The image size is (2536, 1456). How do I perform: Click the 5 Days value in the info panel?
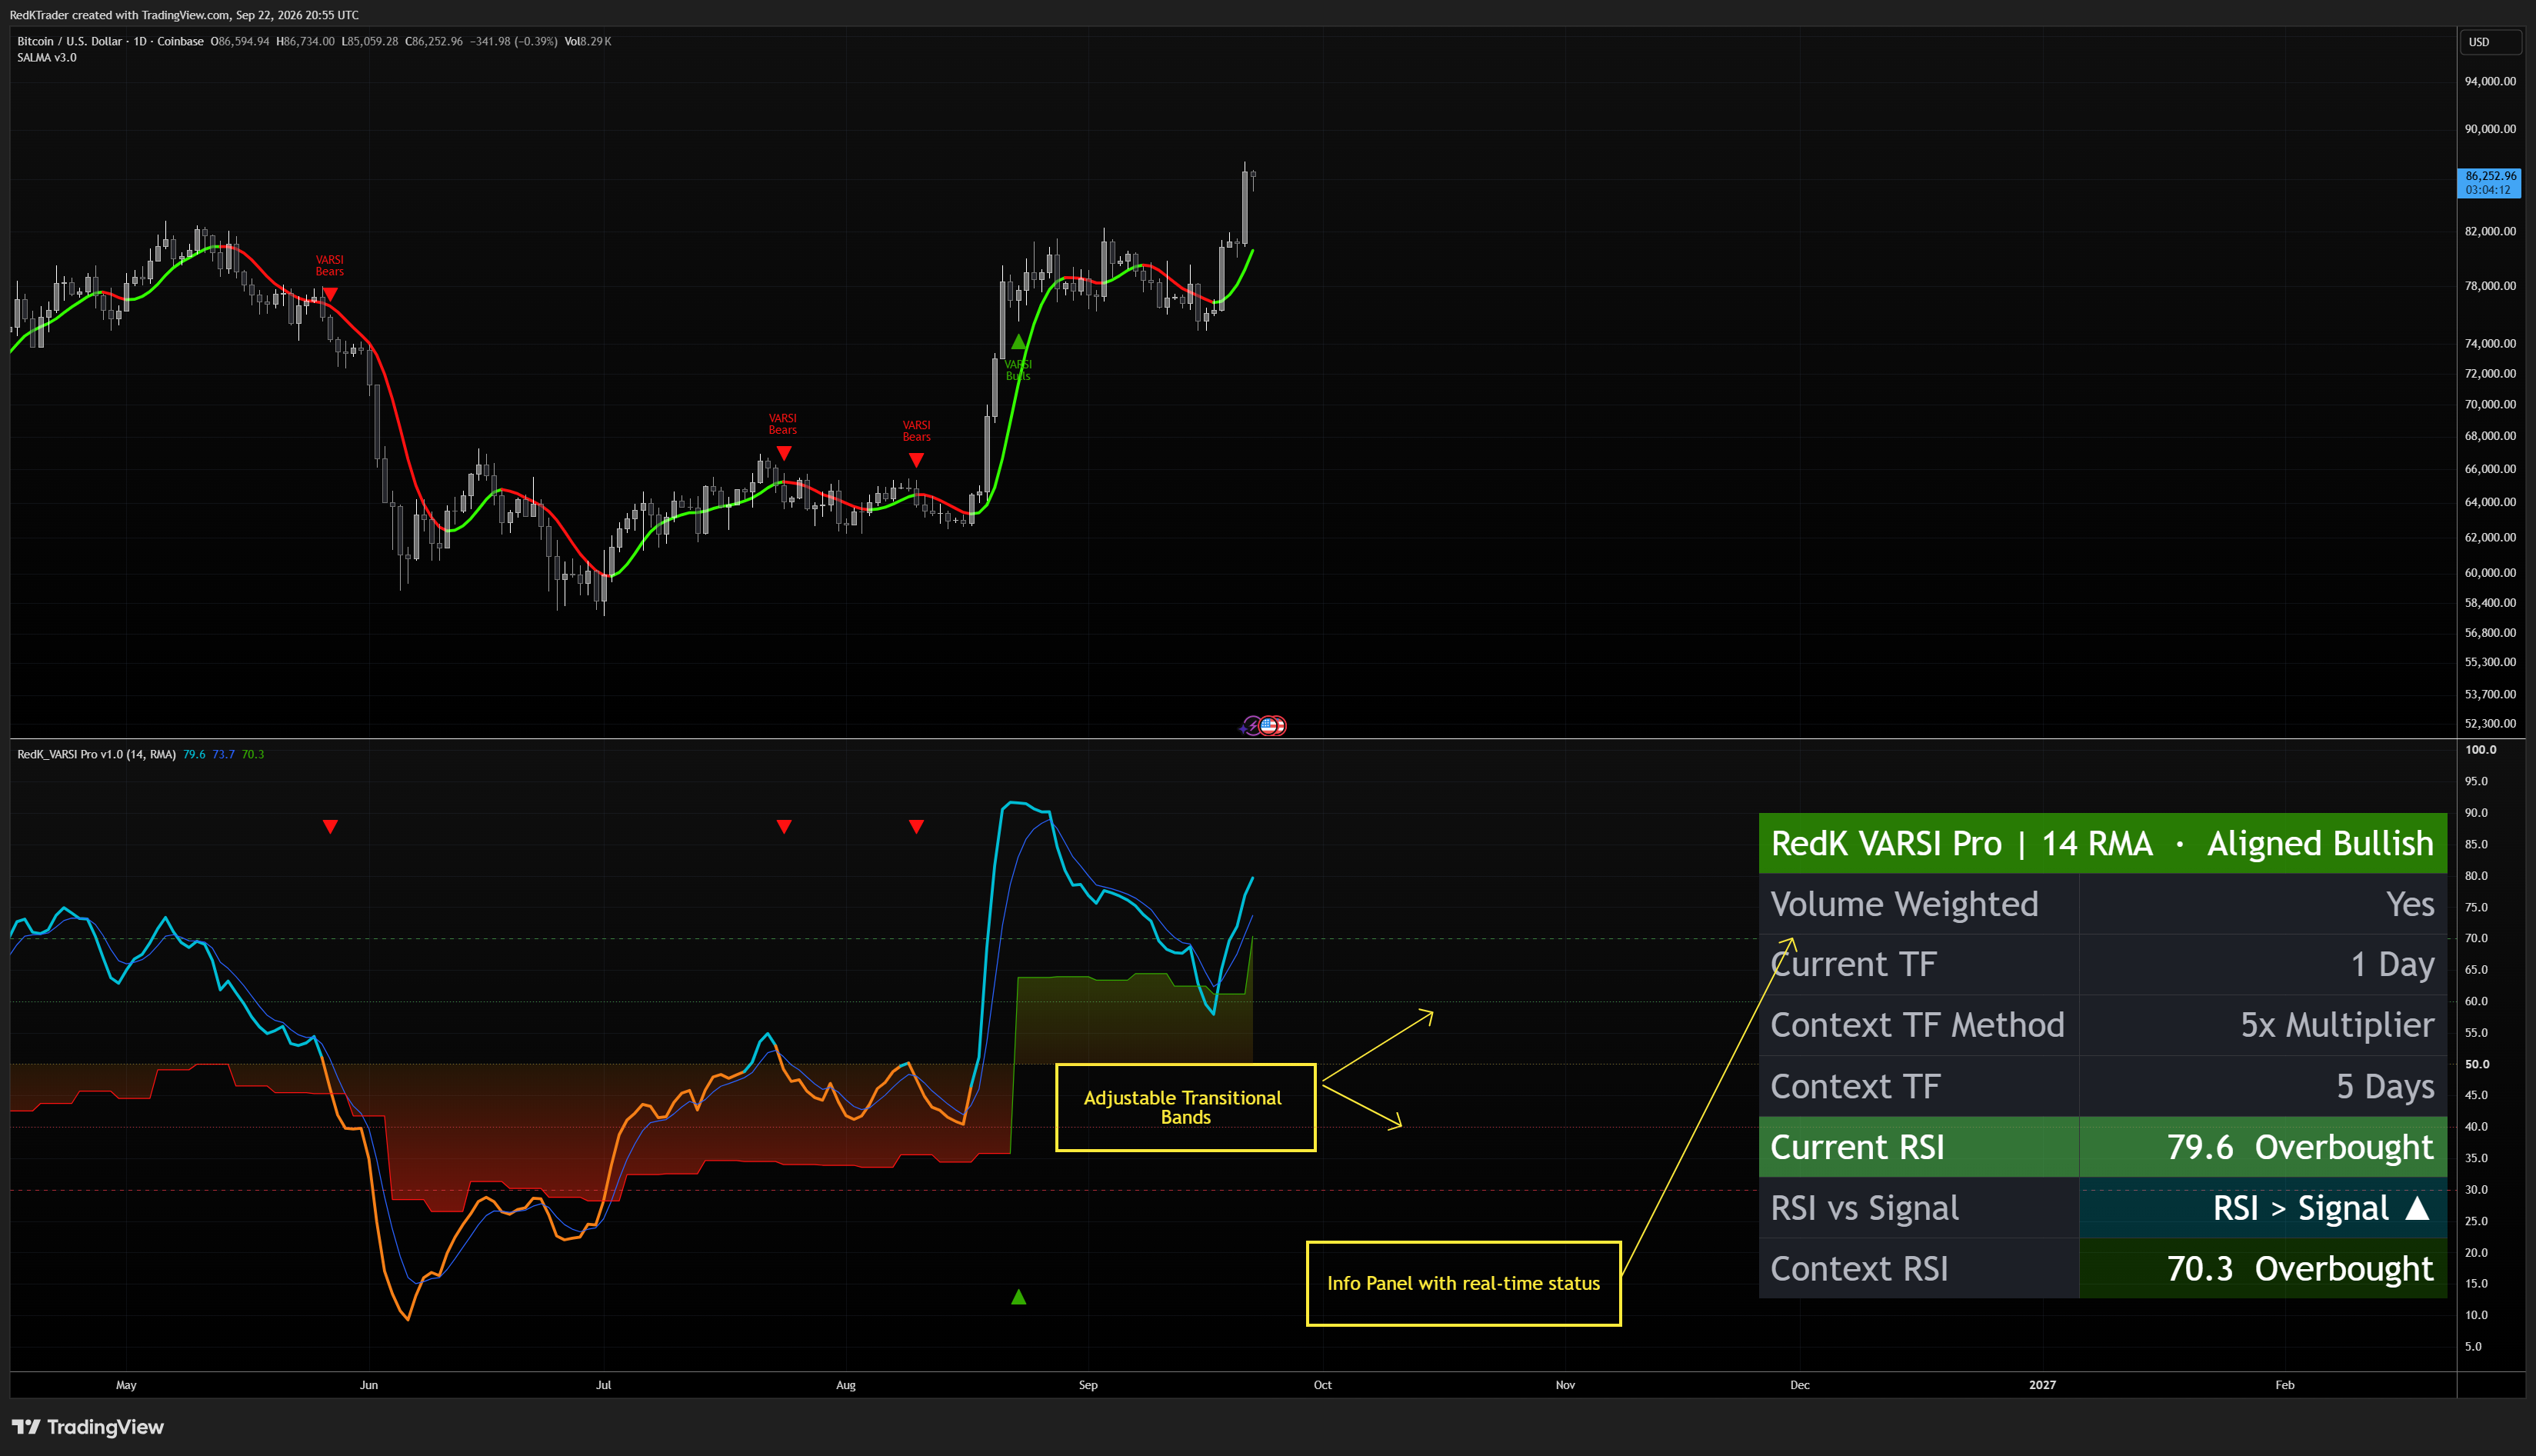(2385, 1086)
